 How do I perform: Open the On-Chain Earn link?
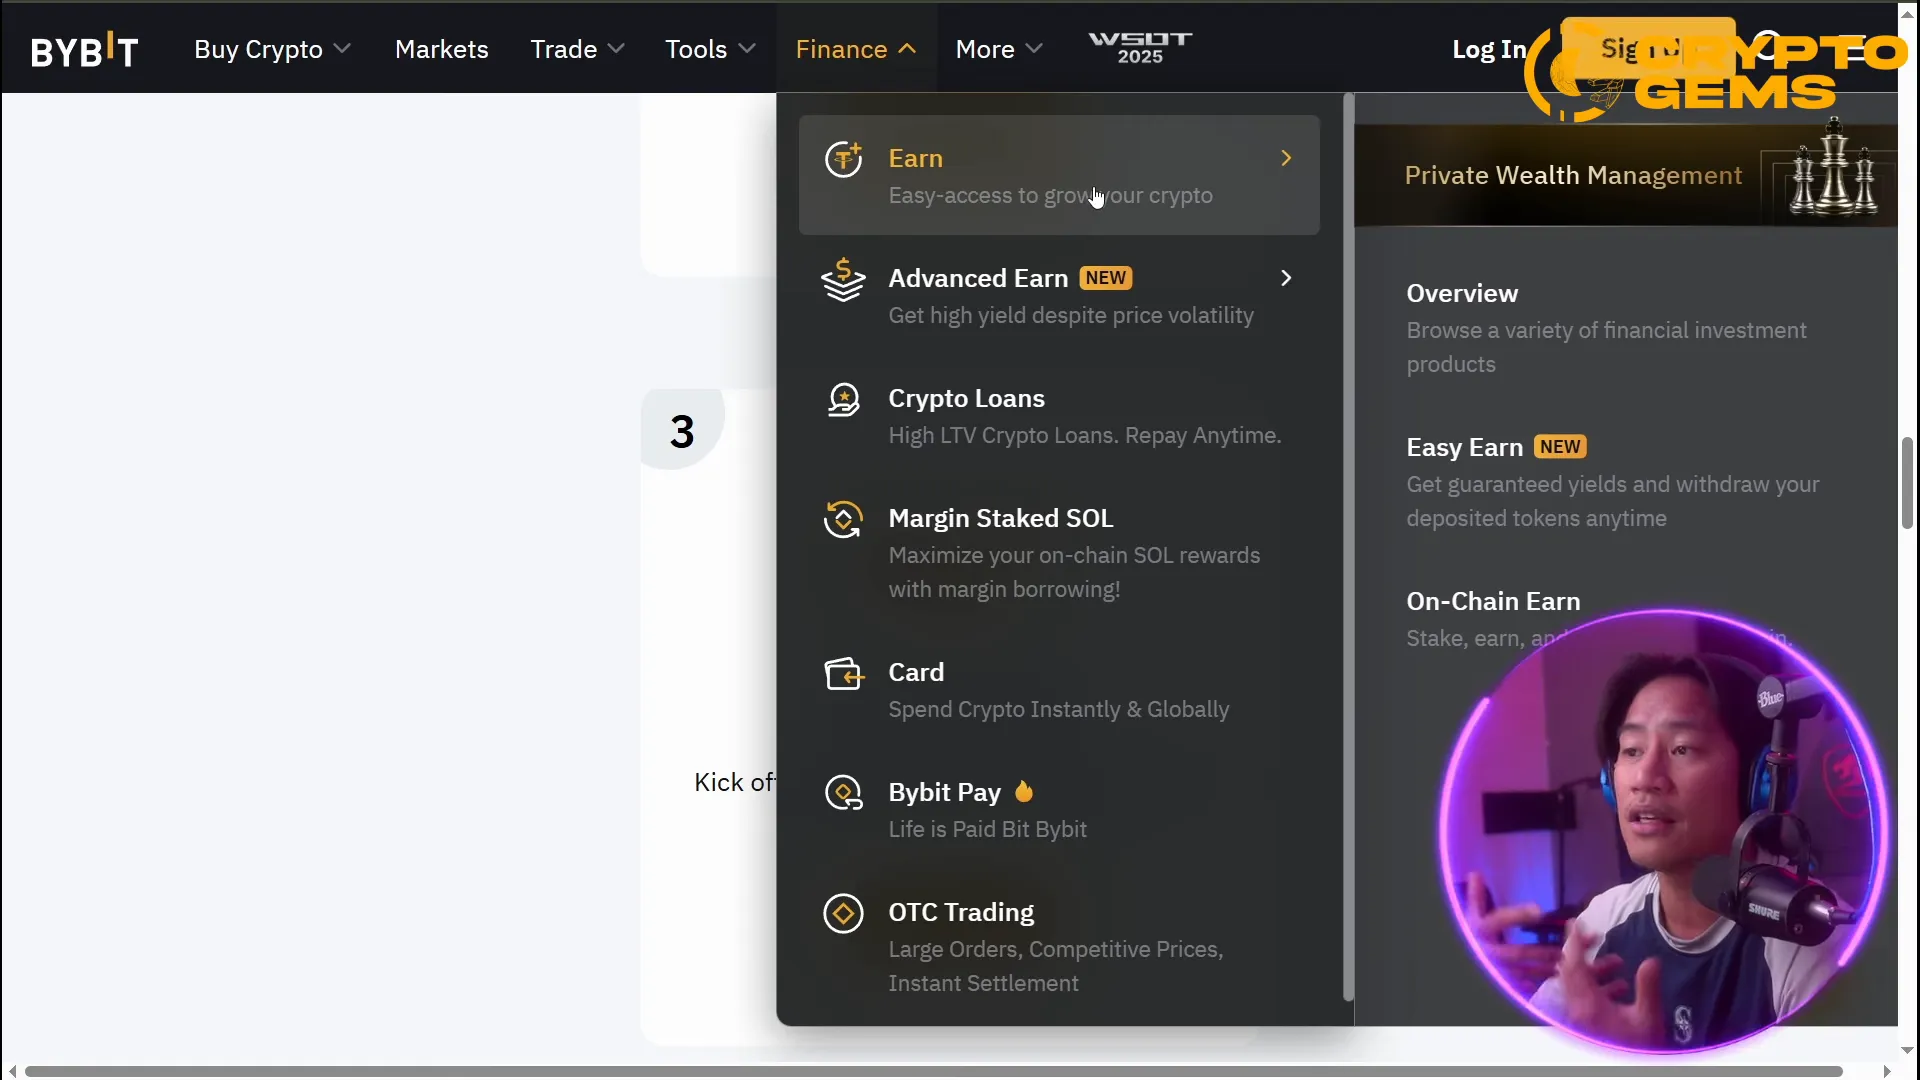[x=1493, y=601]
